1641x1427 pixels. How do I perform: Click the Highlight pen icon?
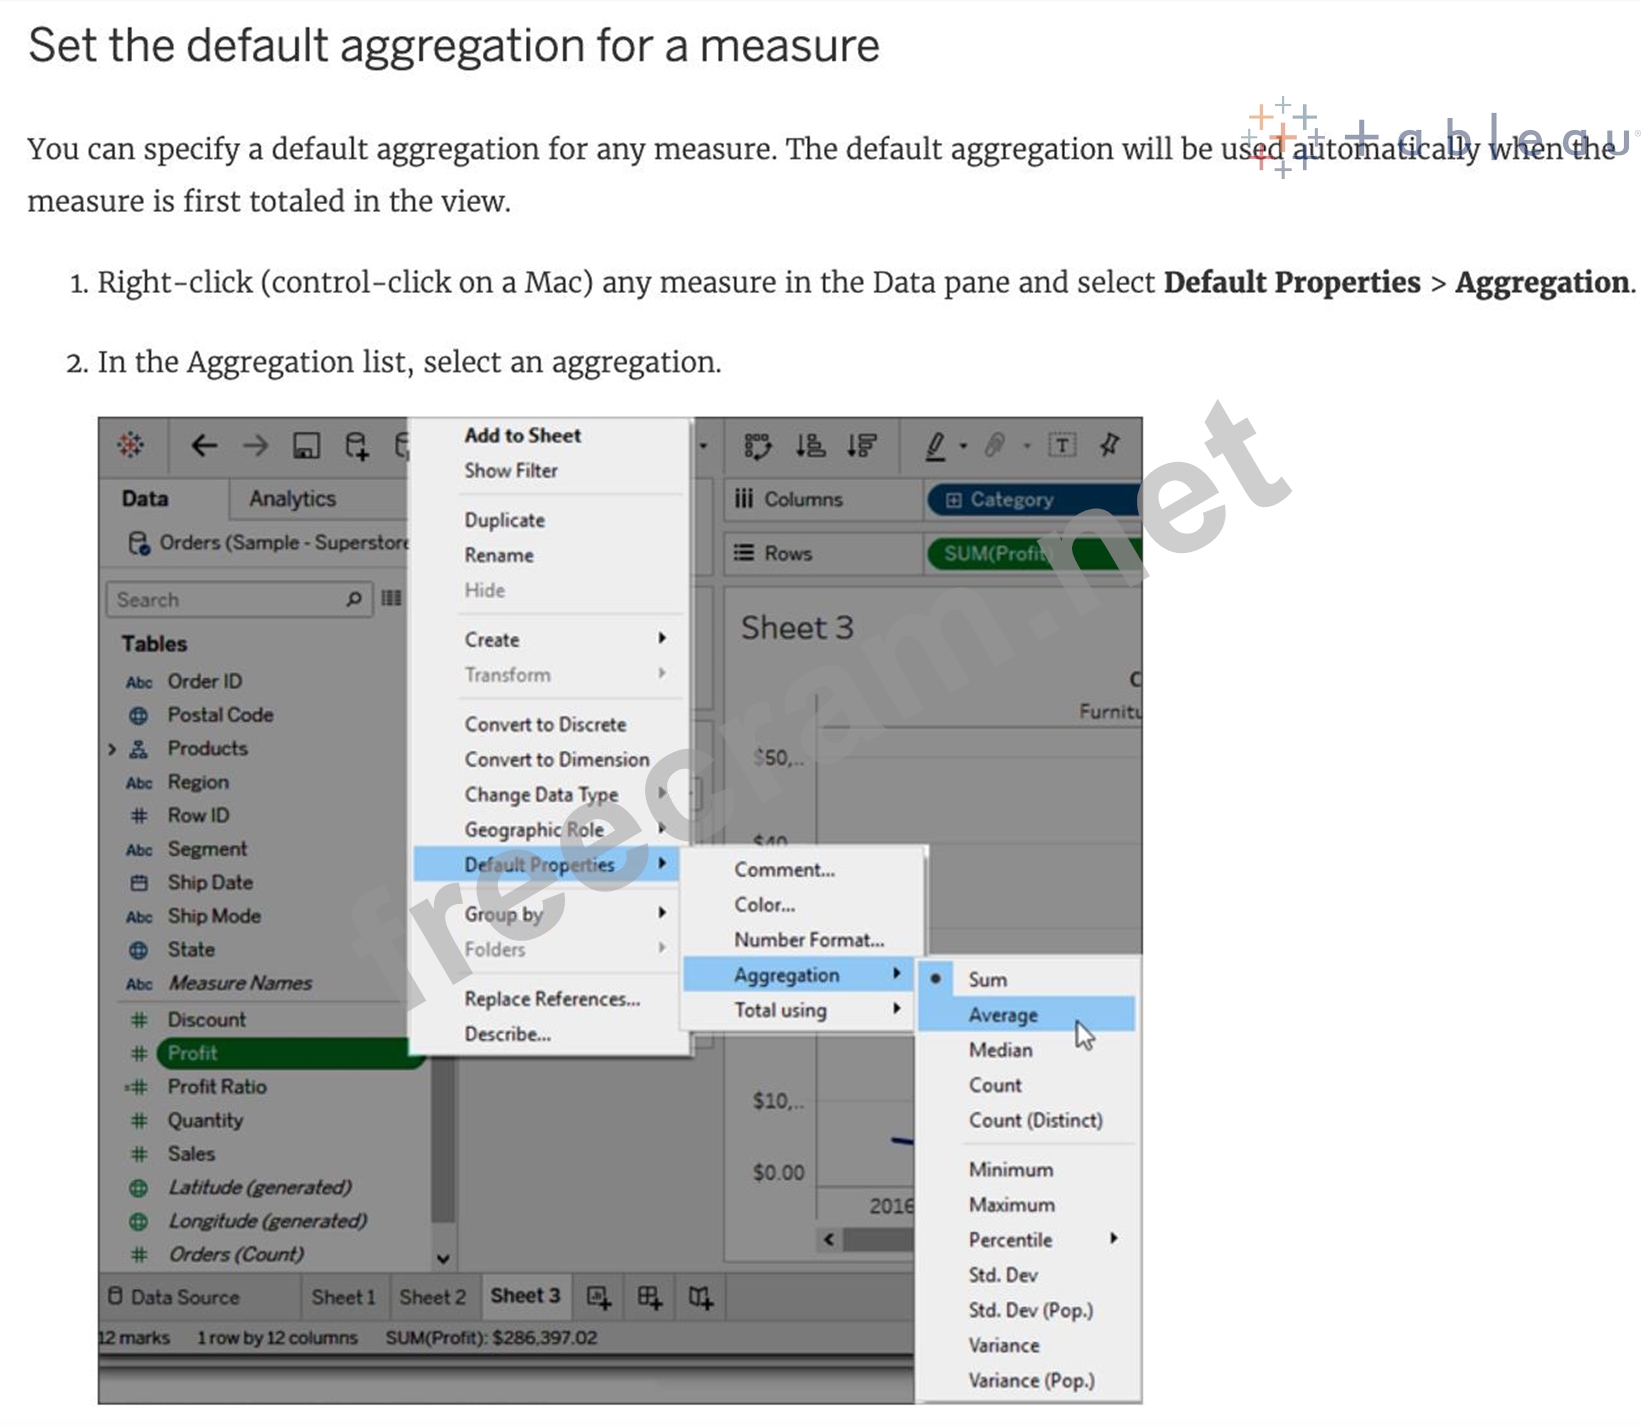point(936,445)
